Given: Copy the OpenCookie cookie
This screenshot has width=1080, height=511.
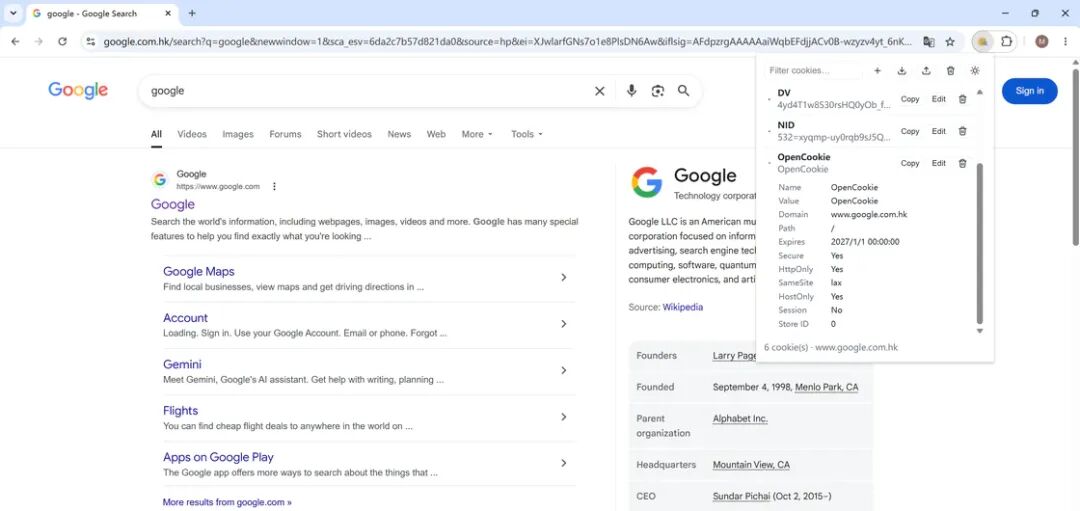Looking at the screenshot, I should pos(910,163).
